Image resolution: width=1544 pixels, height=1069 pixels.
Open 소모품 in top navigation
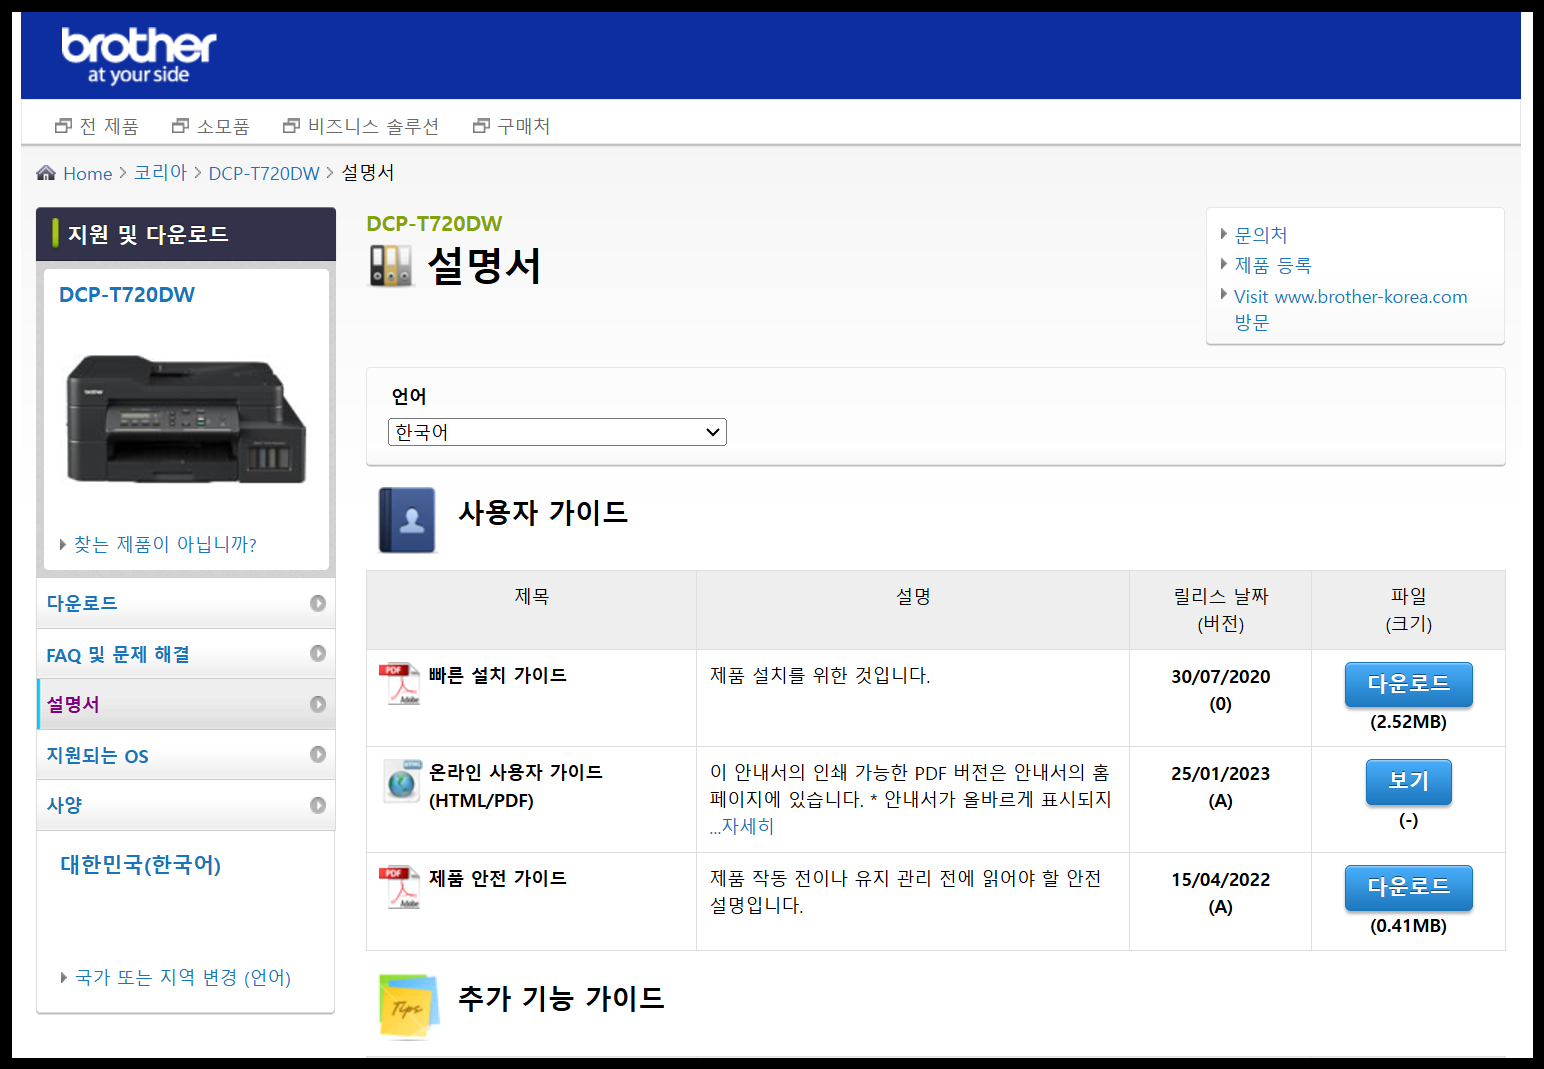[223, 126]
